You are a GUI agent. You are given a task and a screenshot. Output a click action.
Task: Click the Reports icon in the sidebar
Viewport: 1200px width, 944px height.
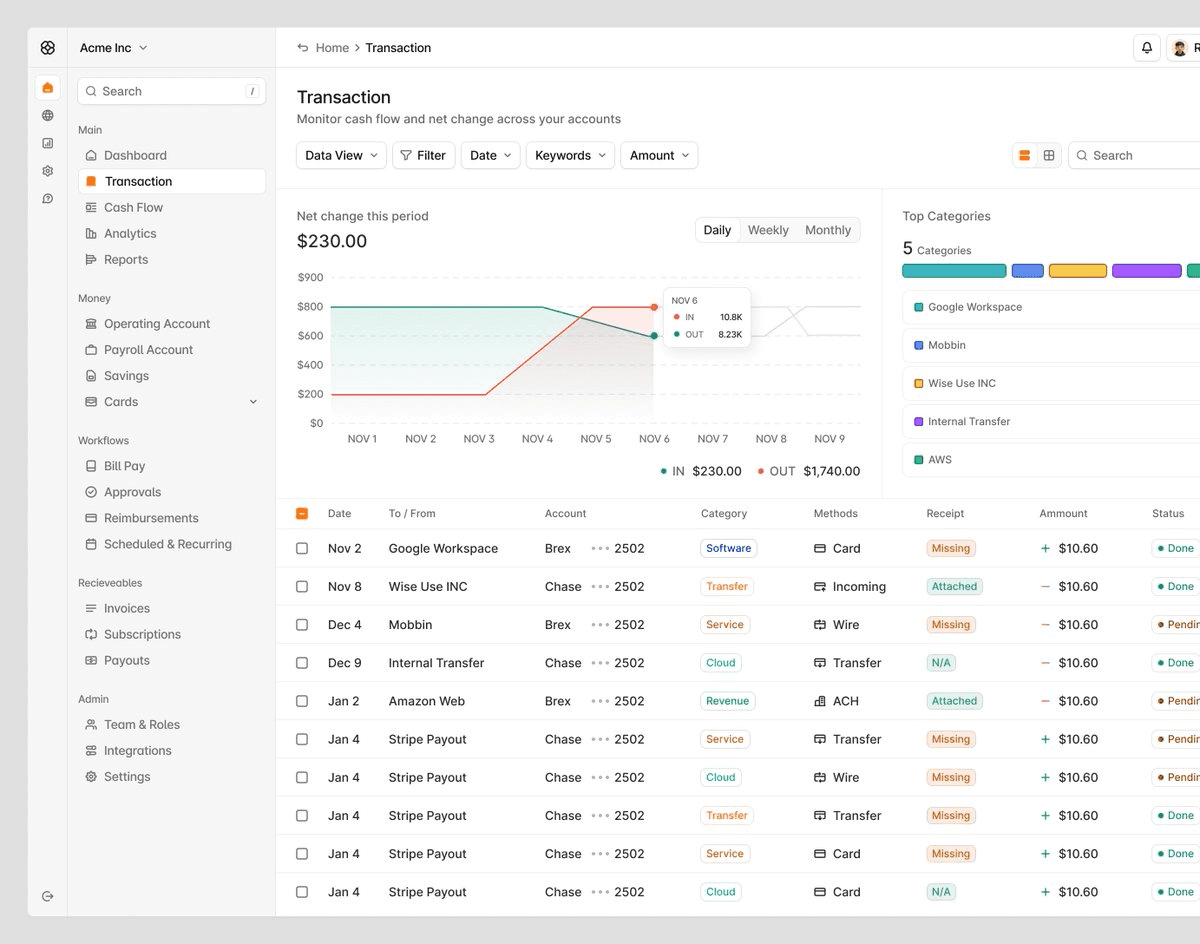pyautogui.click(x=91, y=259)
